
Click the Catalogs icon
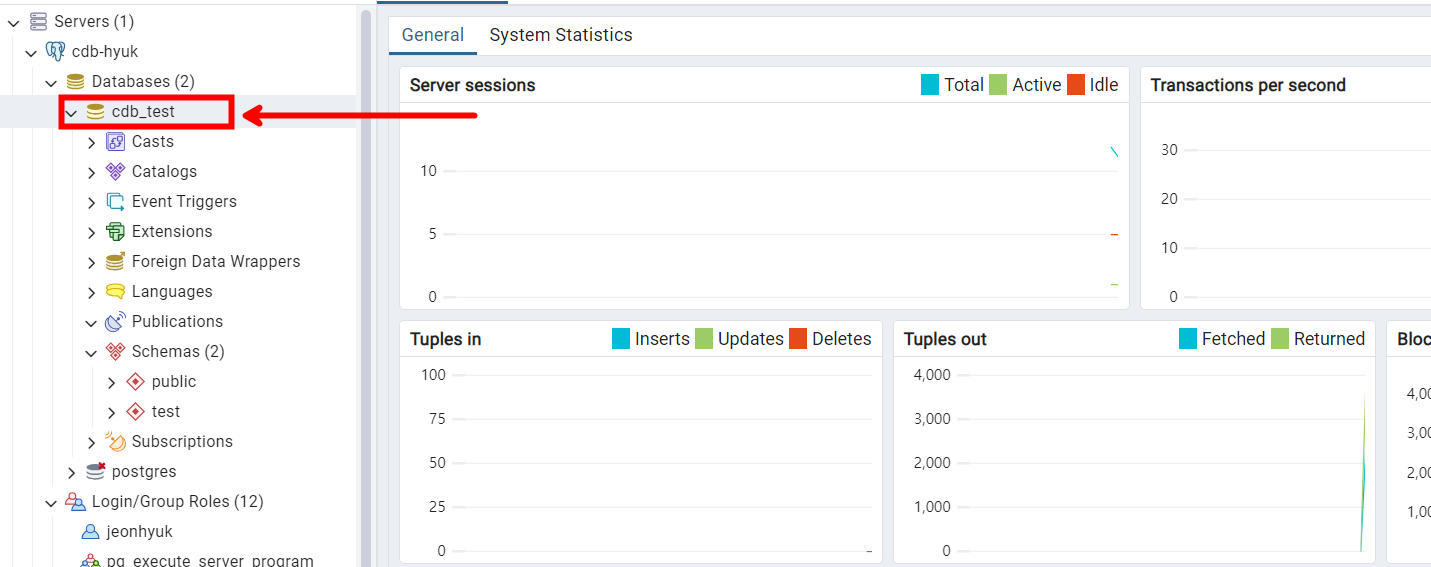(x=115, y=172)
